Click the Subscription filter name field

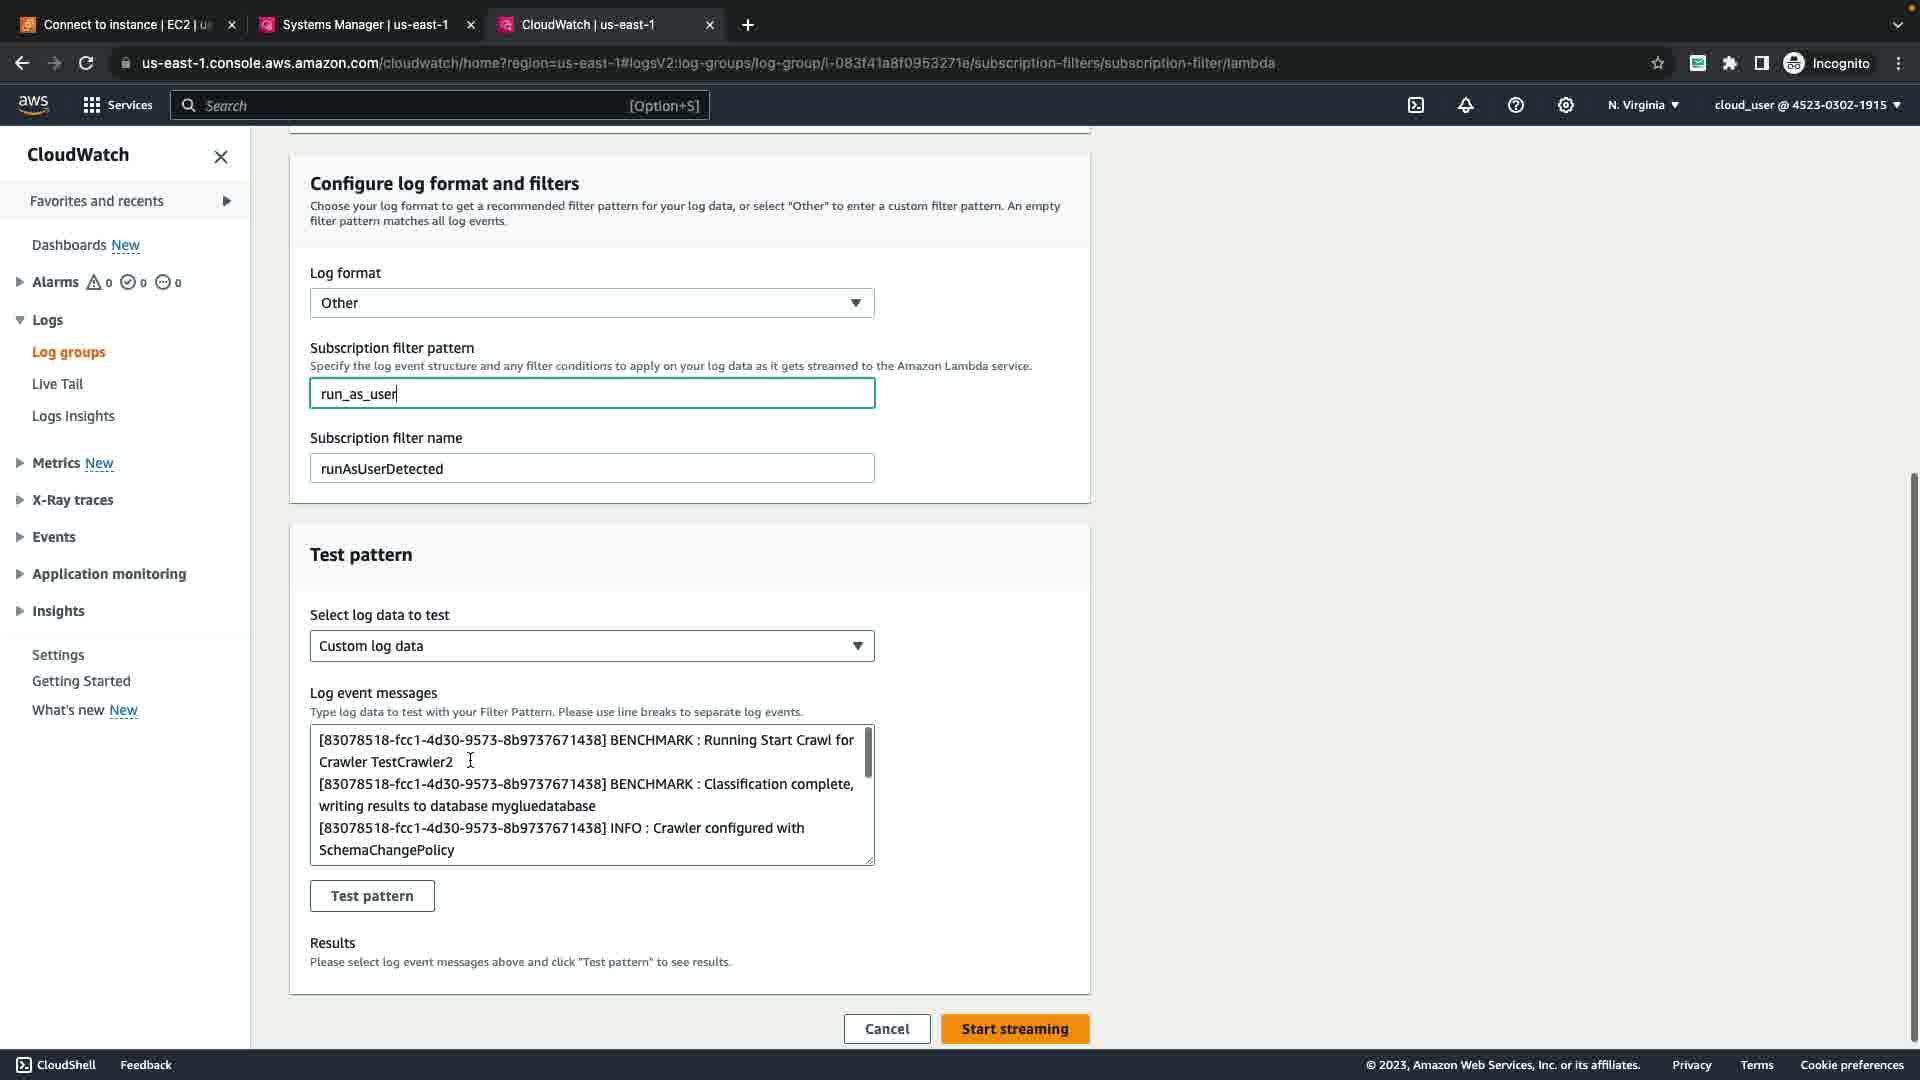point(592,468)
